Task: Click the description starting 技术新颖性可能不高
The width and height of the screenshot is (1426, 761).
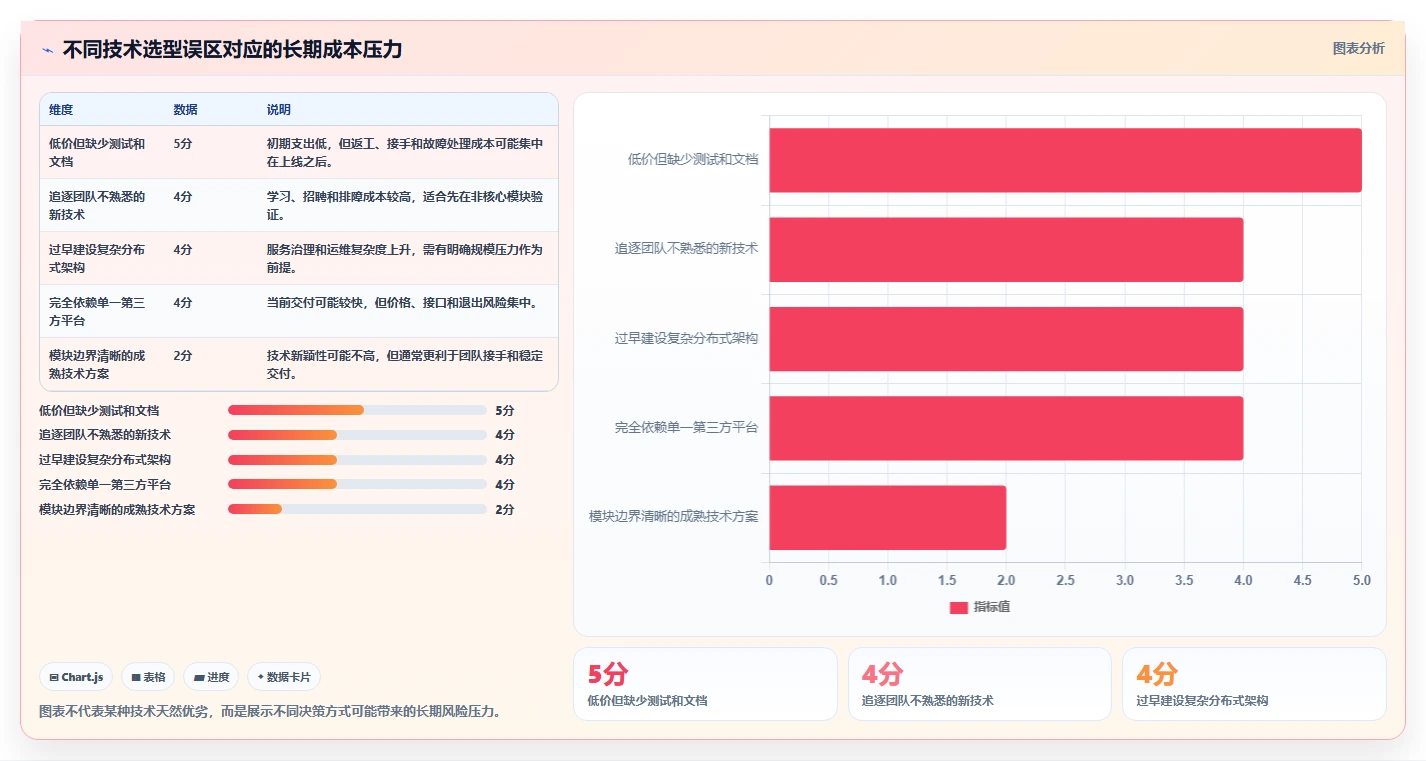Action: point(405,364)
